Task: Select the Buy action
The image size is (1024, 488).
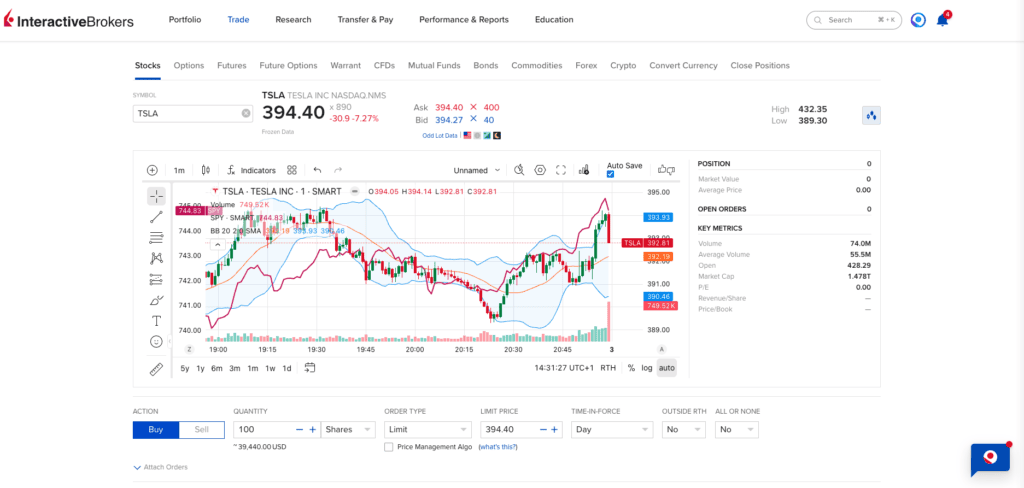Action: tap(155, 430)
